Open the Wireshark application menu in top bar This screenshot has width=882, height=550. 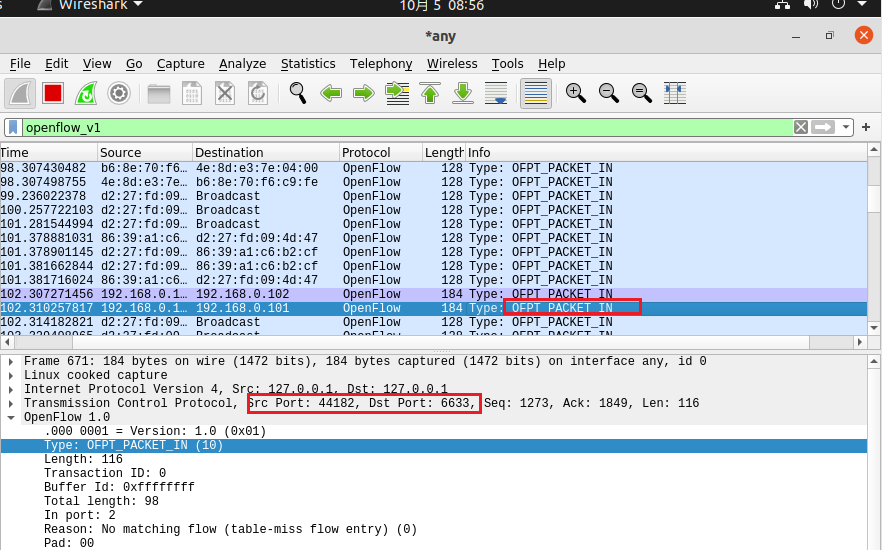coord(92,6)
